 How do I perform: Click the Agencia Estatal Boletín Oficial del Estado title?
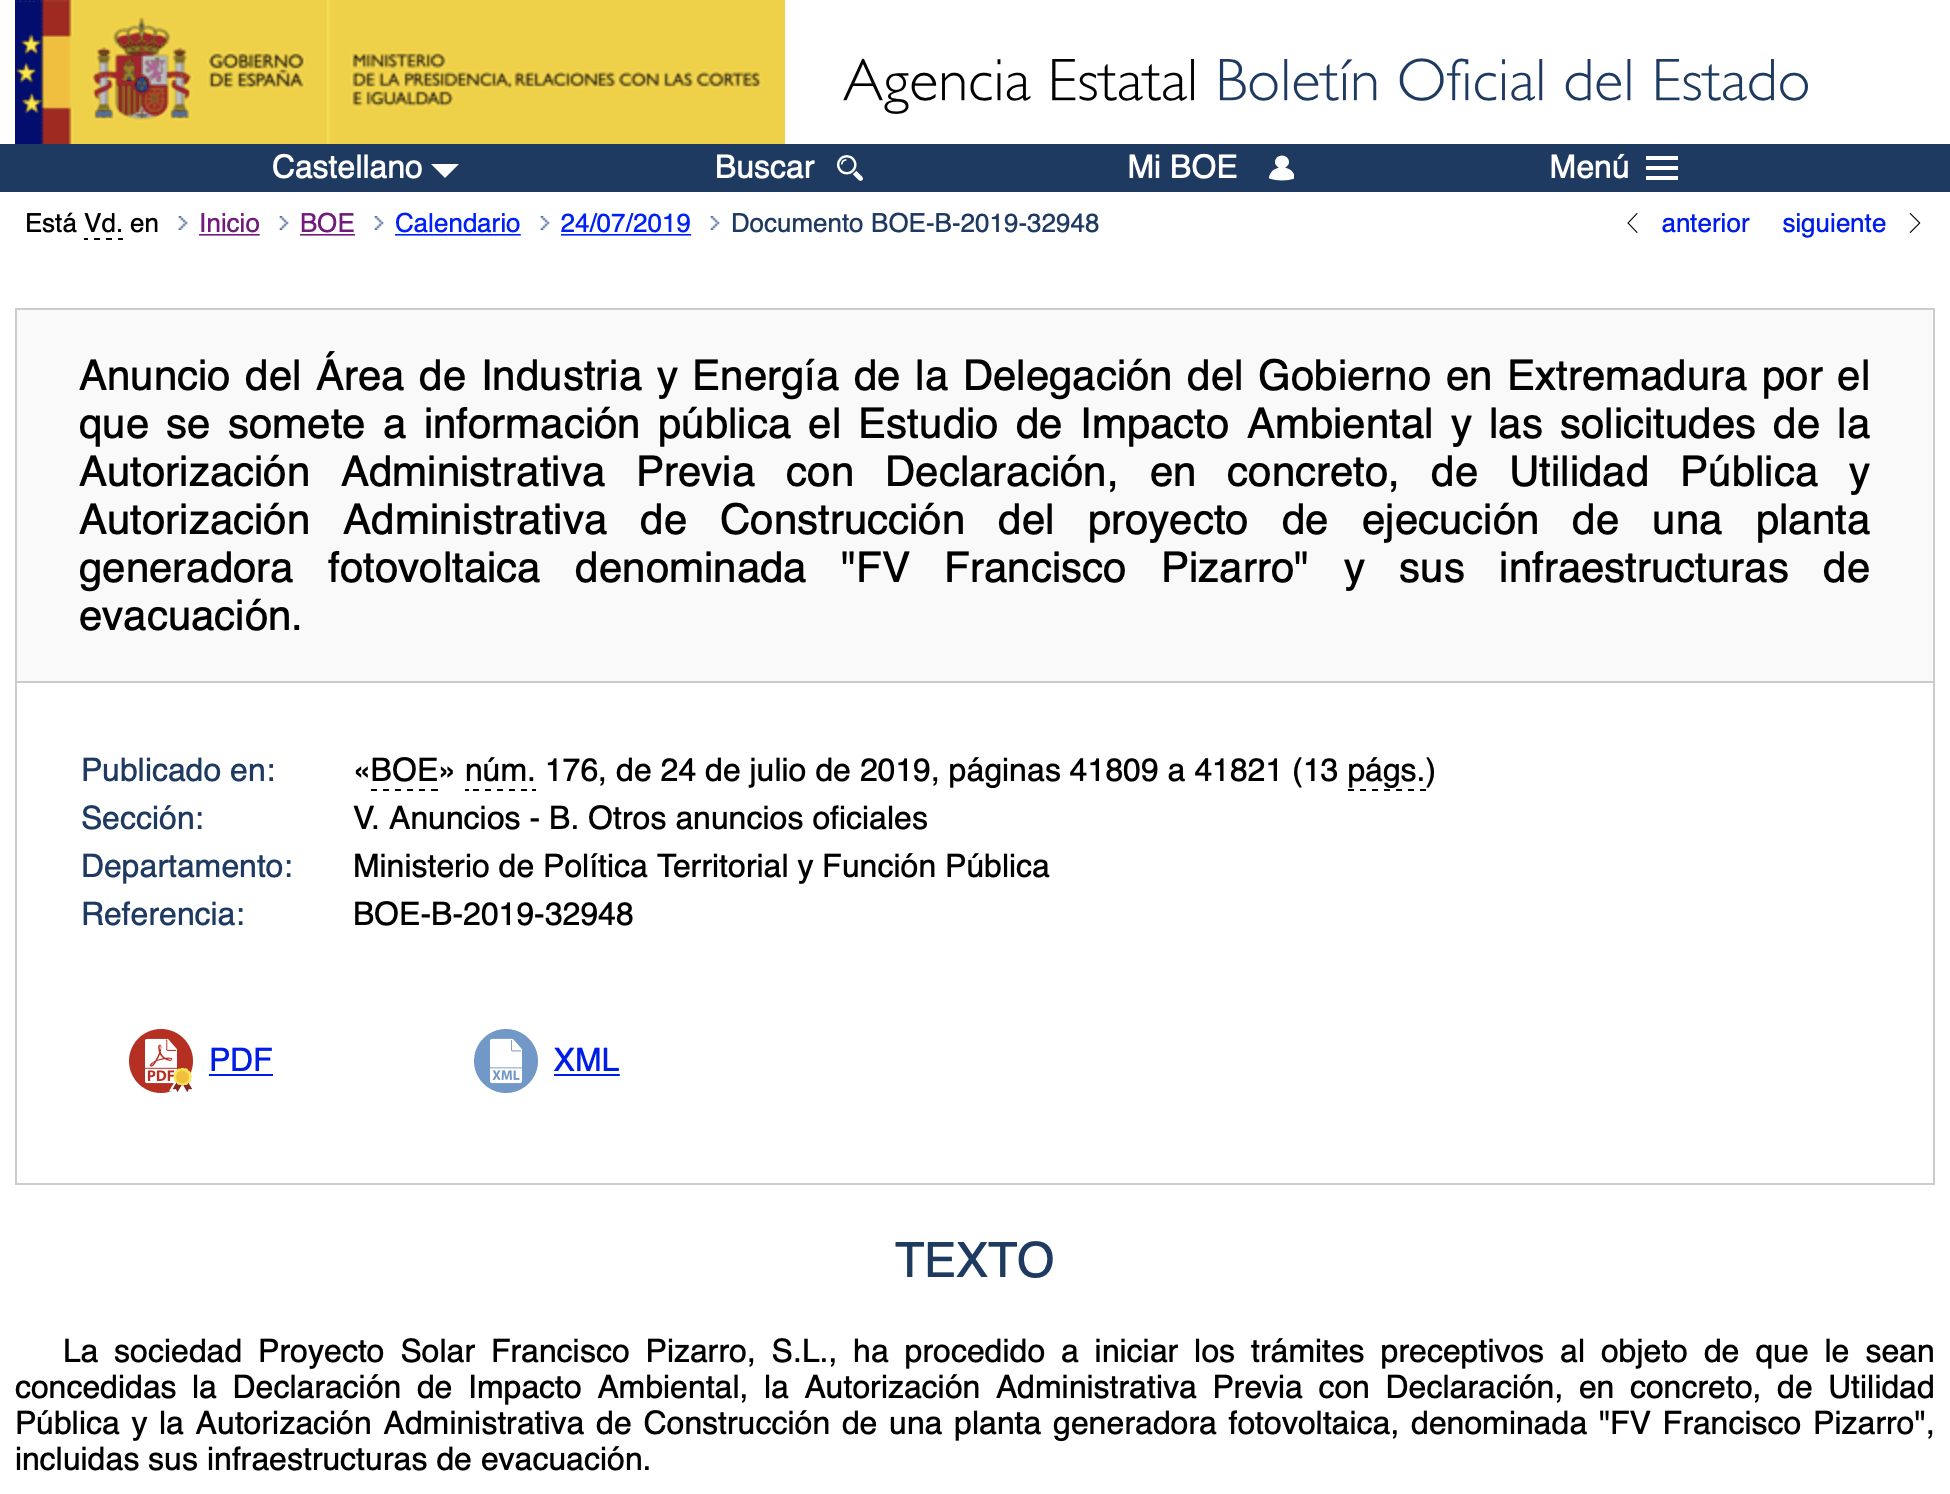coord(1326,81)
